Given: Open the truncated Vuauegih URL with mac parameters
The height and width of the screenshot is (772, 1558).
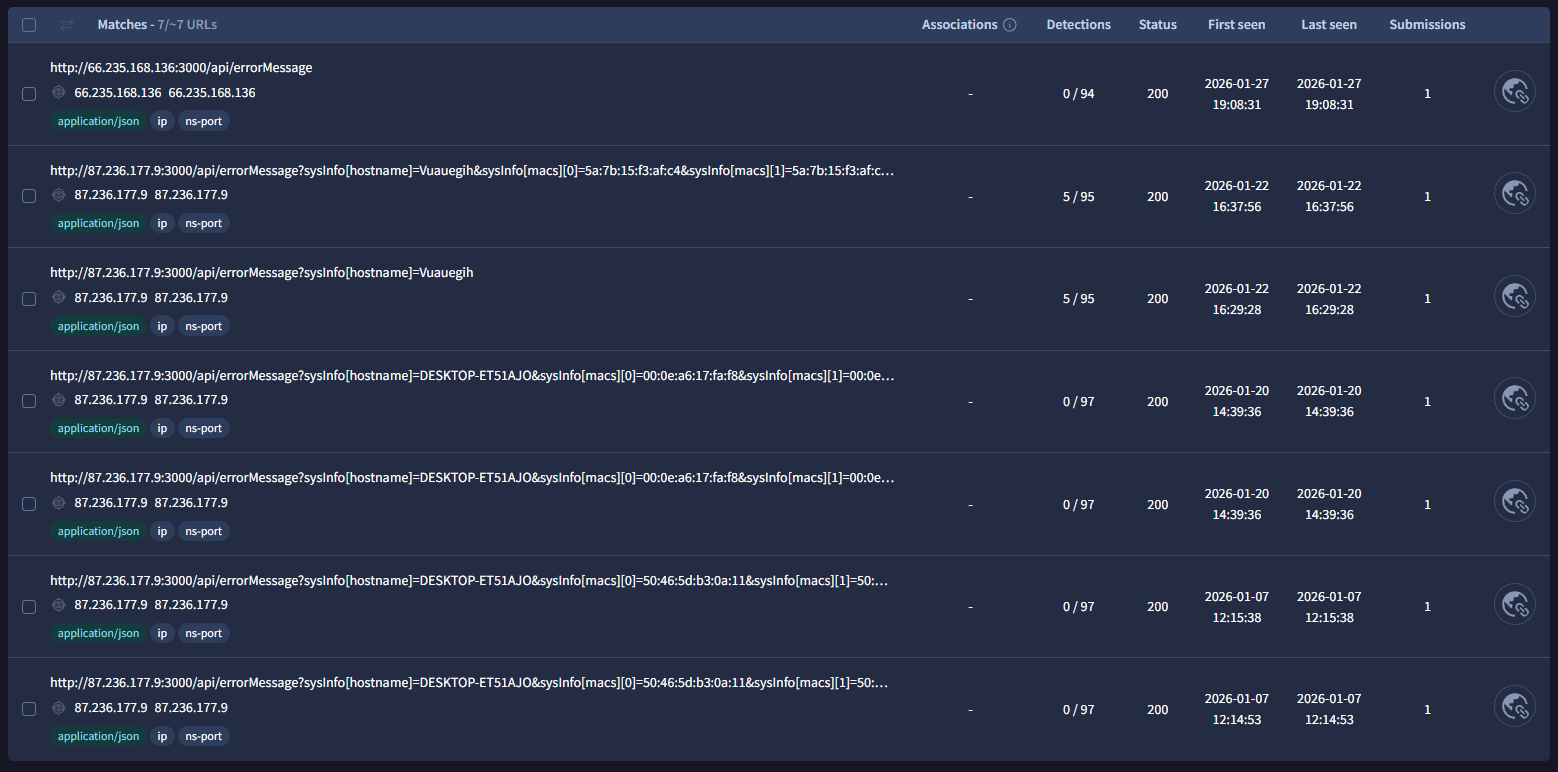Looking at the screenshot, I should coord(470,170).
